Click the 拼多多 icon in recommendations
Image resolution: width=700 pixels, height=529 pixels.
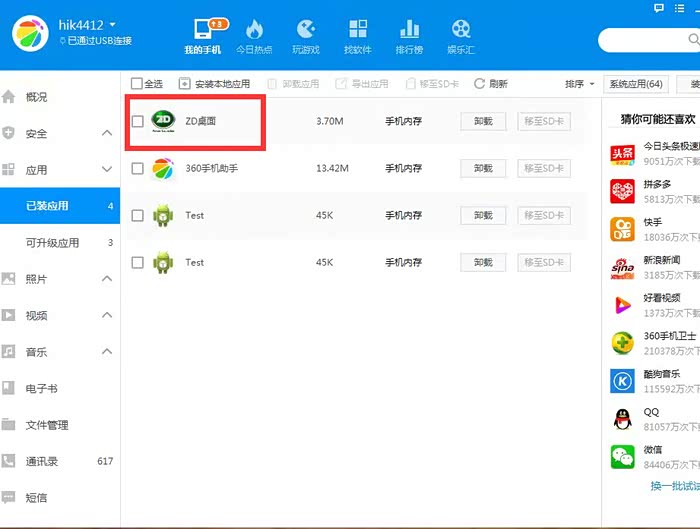[623, 191]
